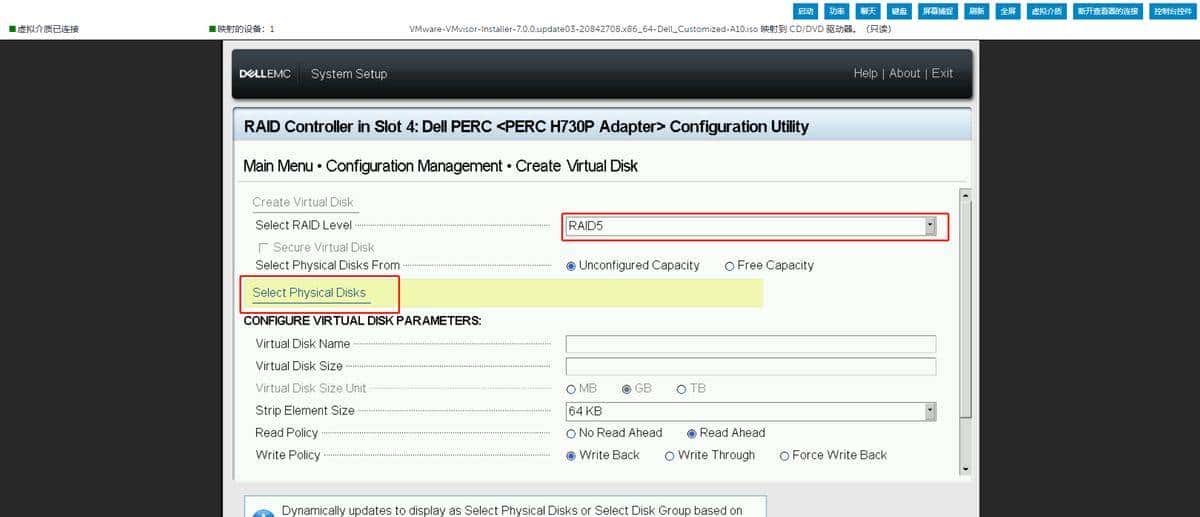Click the 断开查看器的连接 disconnect viewer button
The width and height of the screenshot is (1200, 517).
[x=1108, y=11]
